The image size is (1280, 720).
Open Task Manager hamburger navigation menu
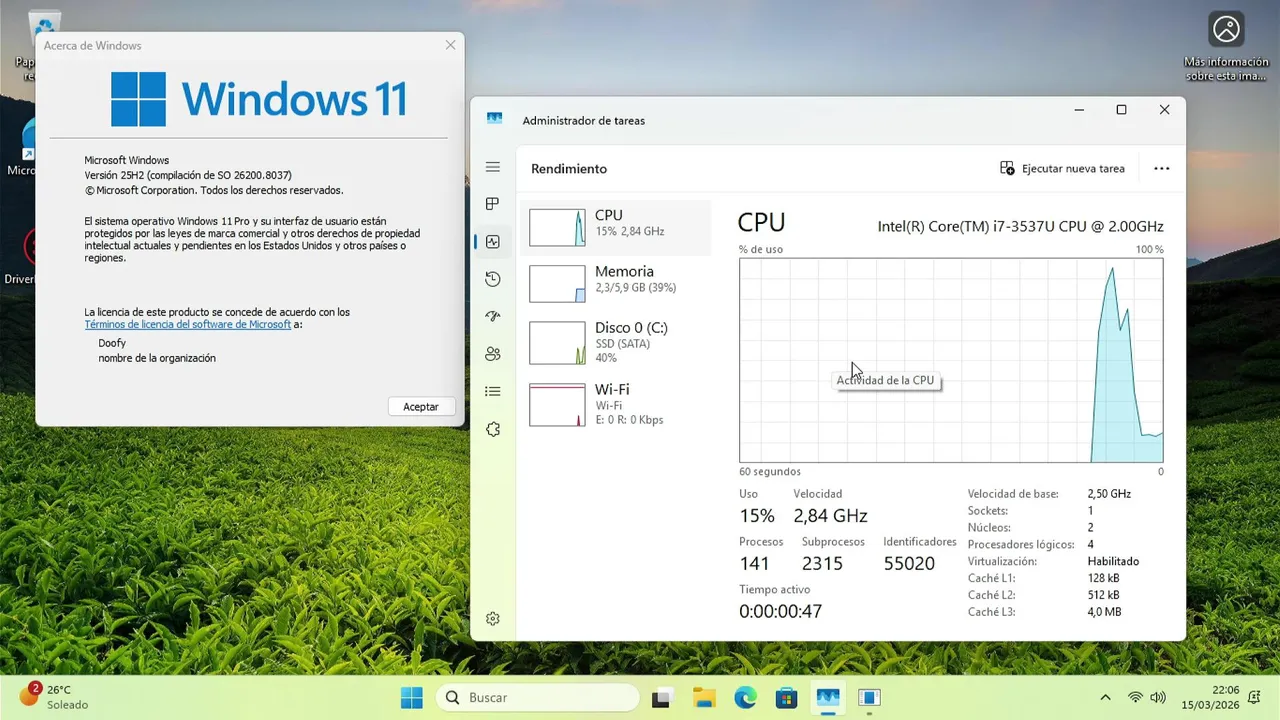[492, 167]
